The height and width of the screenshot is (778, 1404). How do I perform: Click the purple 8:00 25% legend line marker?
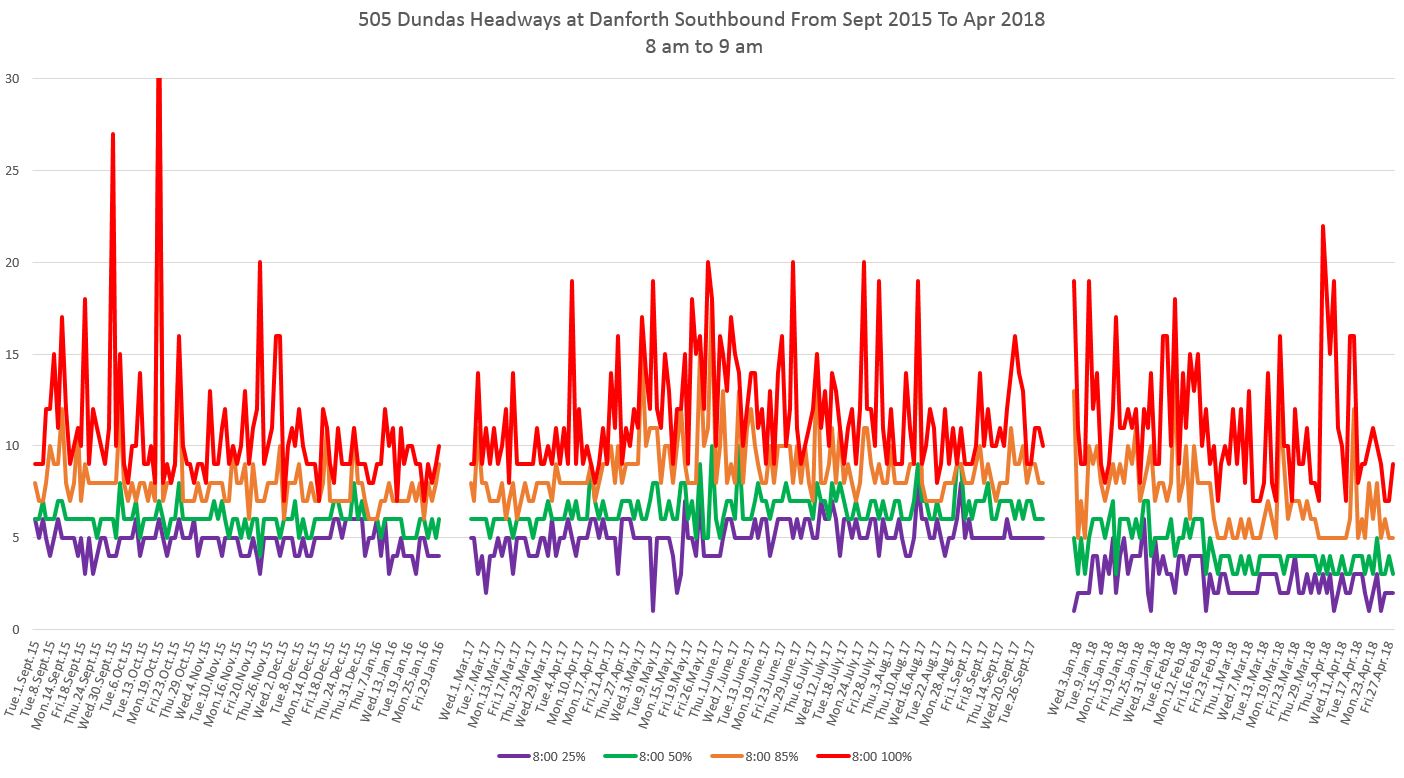coord(513,756)
